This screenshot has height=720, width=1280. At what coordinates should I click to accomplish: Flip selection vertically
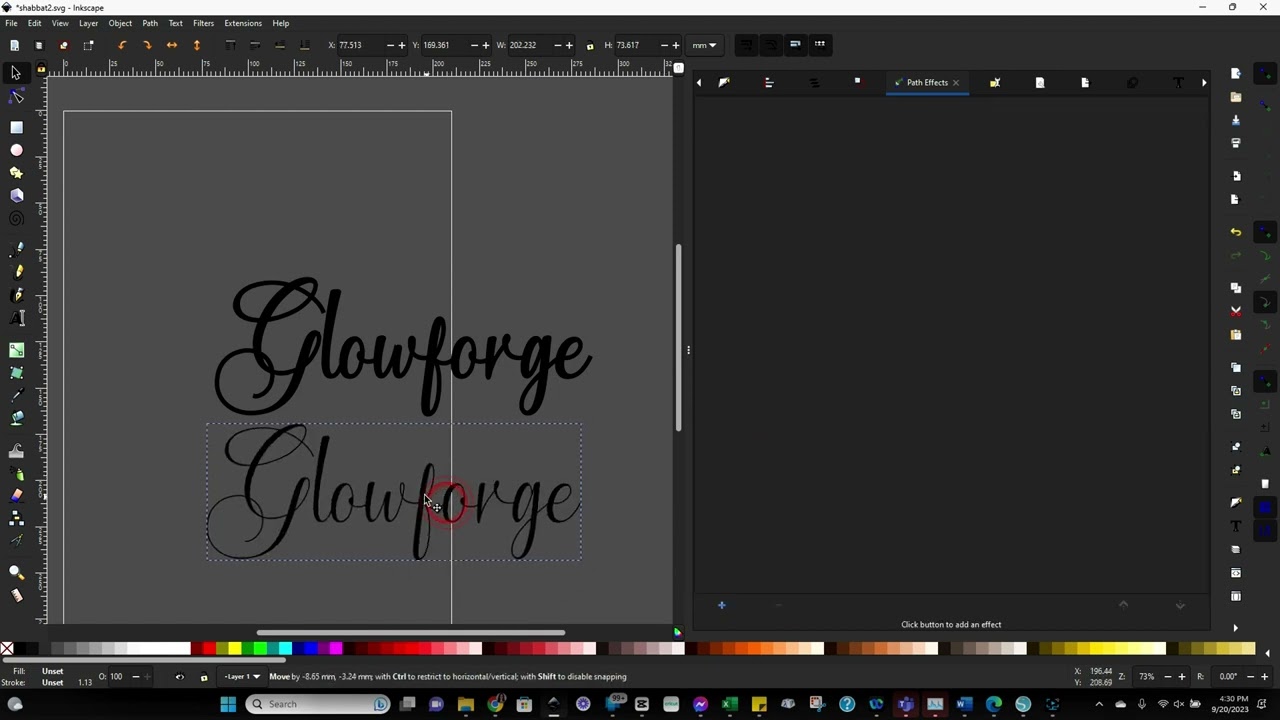(196, 45)
